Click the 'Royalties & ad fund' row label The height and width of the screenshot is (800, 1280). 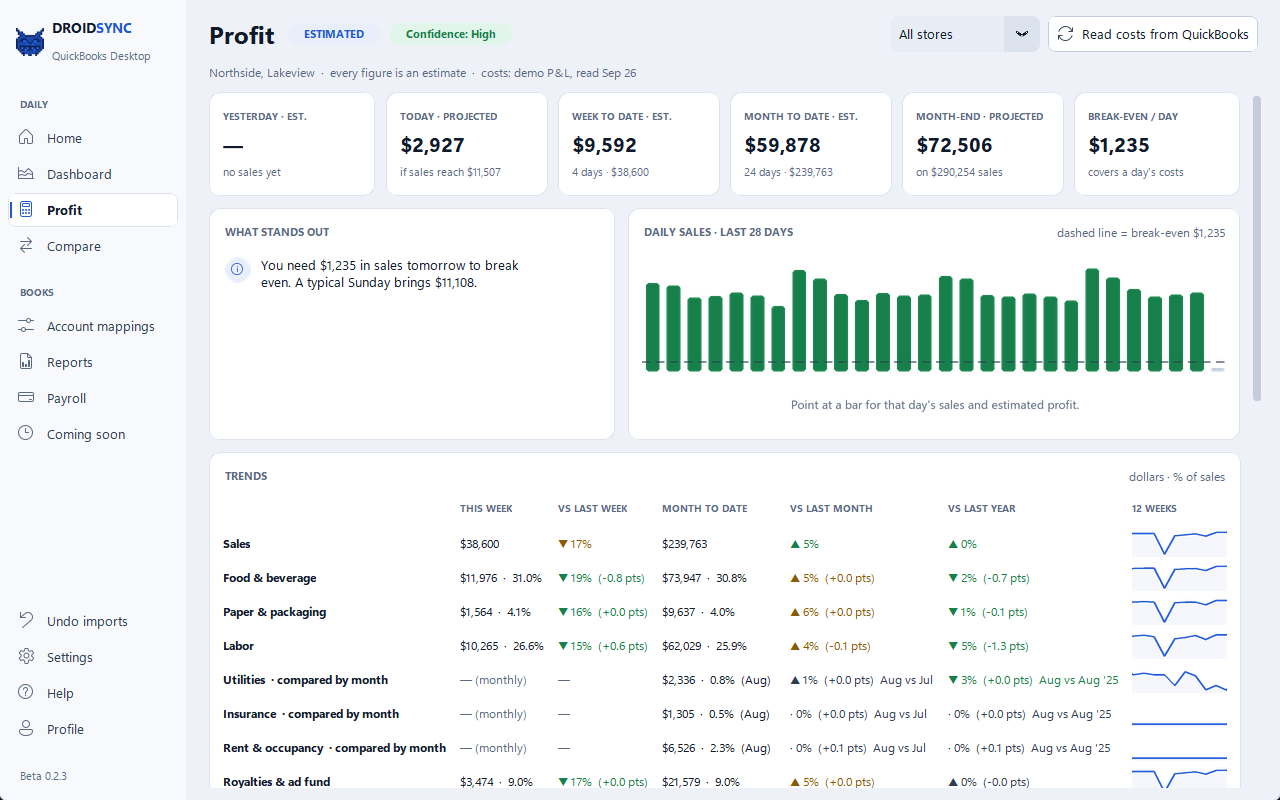pyautogui.click(x=277, y=782)
